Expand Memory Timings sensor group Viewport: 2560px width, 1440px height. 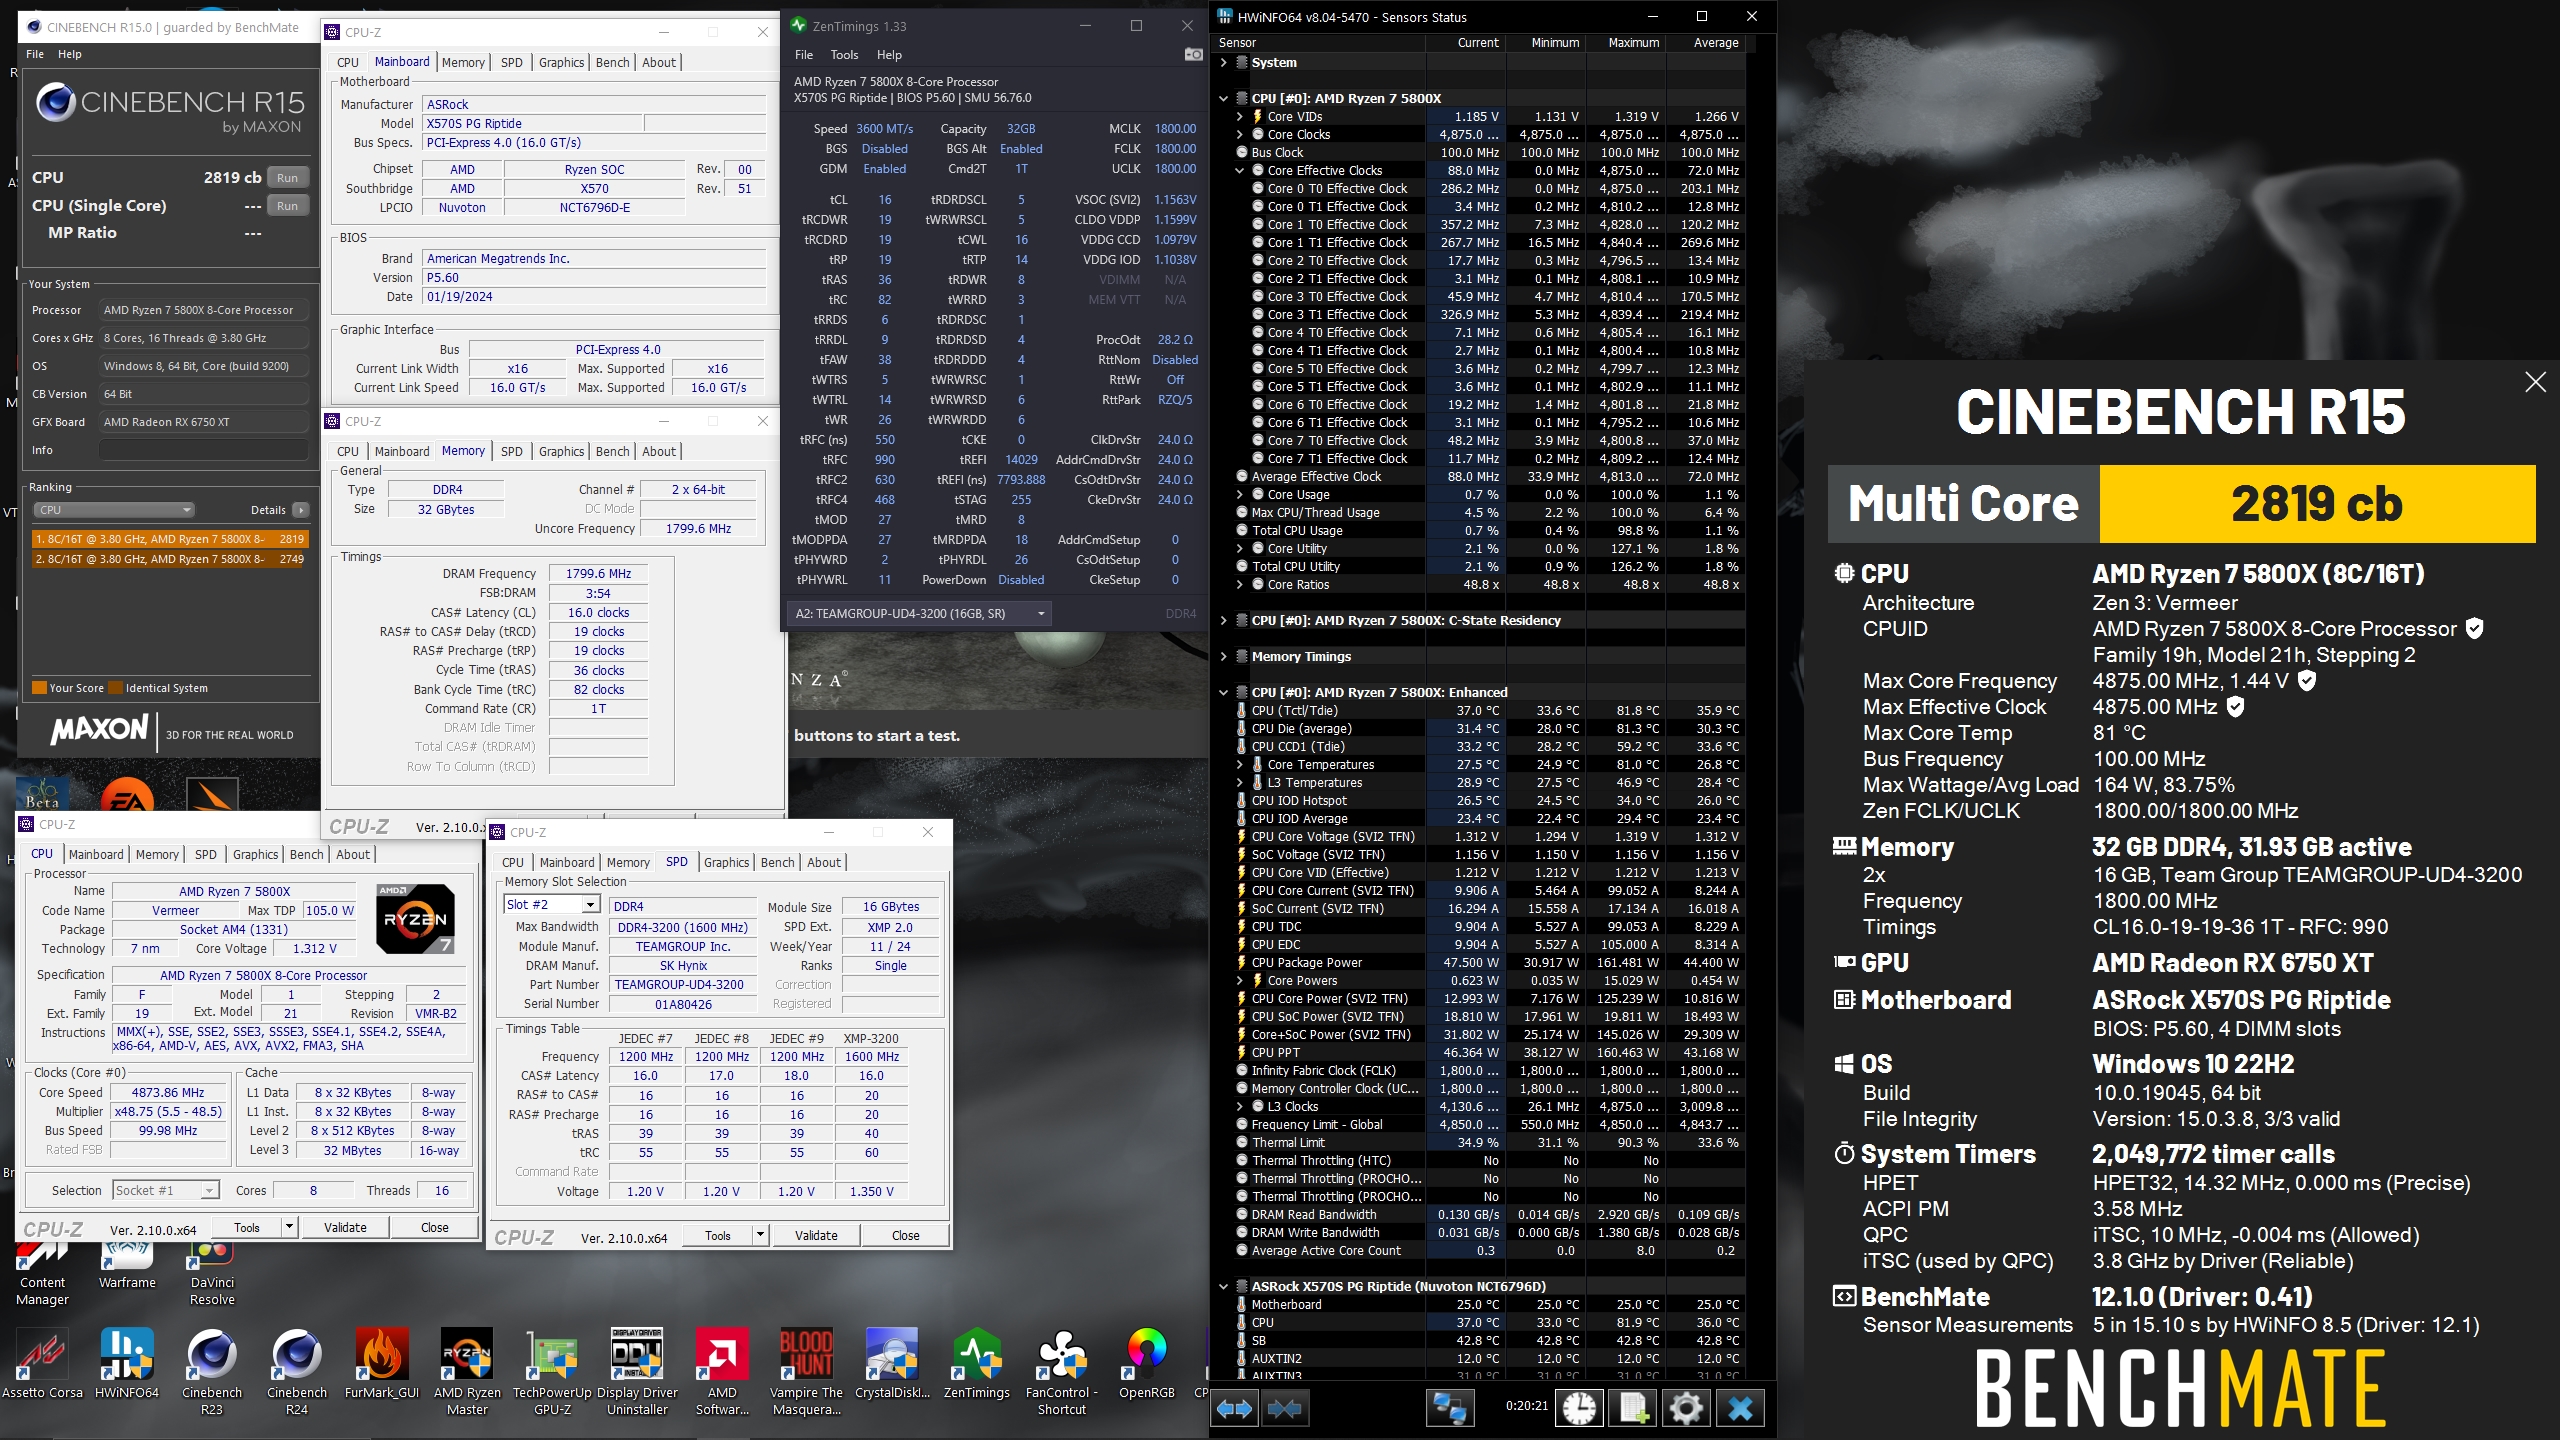[1223, 656]
